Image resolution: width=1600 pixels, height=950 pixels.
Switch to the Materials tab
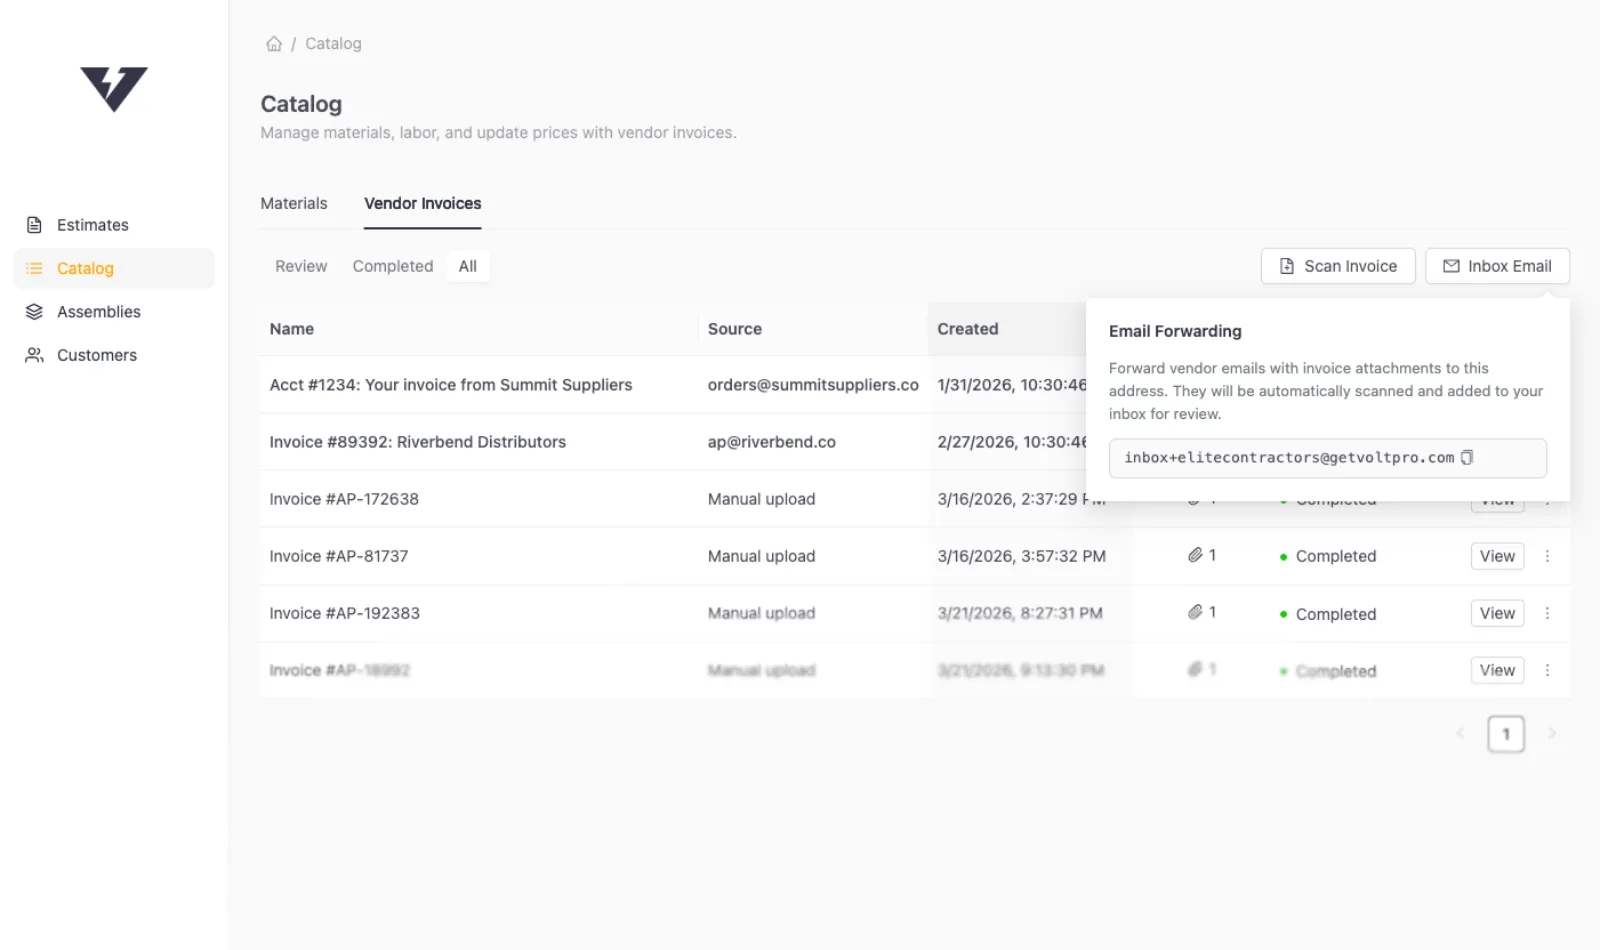pyautogui.click(x=293, y=203)
